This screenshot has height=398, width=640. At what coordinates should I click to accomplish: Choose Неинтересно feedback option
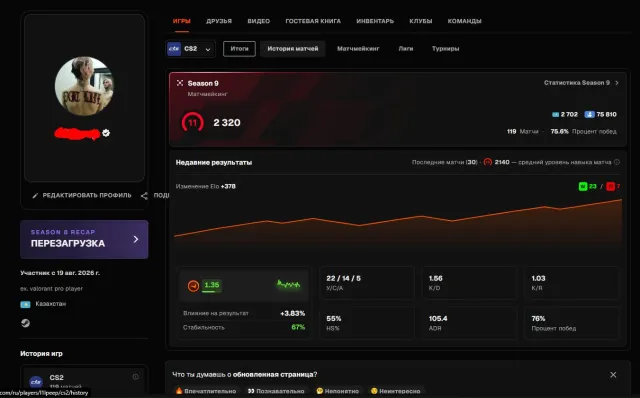(395, 391)
